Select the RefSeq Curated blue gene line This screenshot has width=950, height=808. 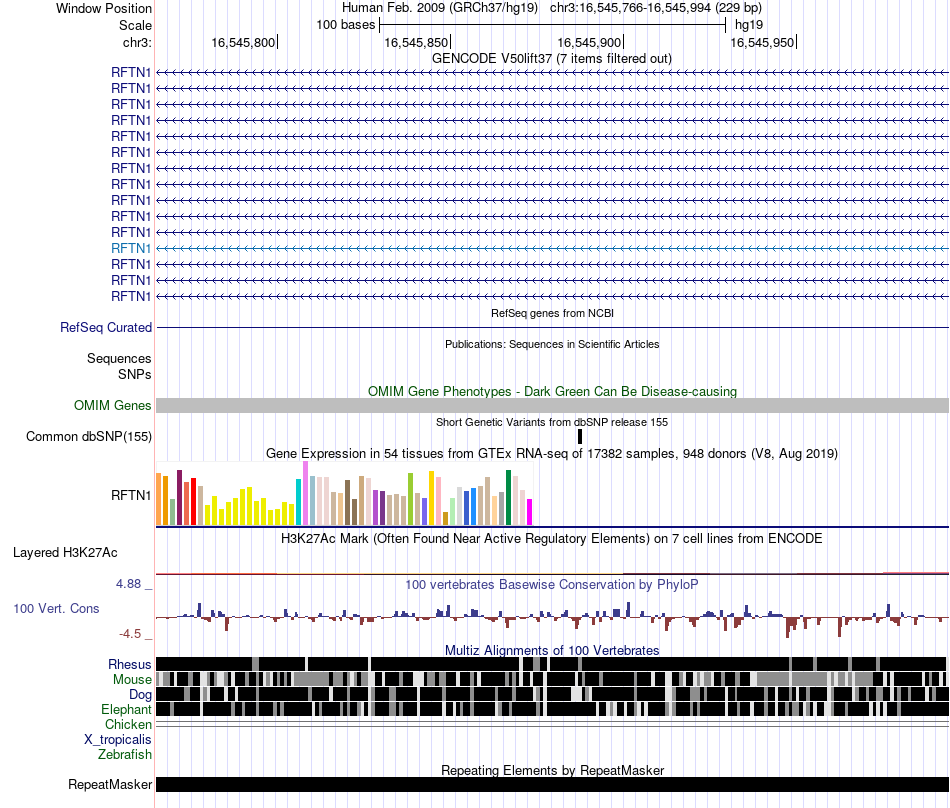pos(552,328)
